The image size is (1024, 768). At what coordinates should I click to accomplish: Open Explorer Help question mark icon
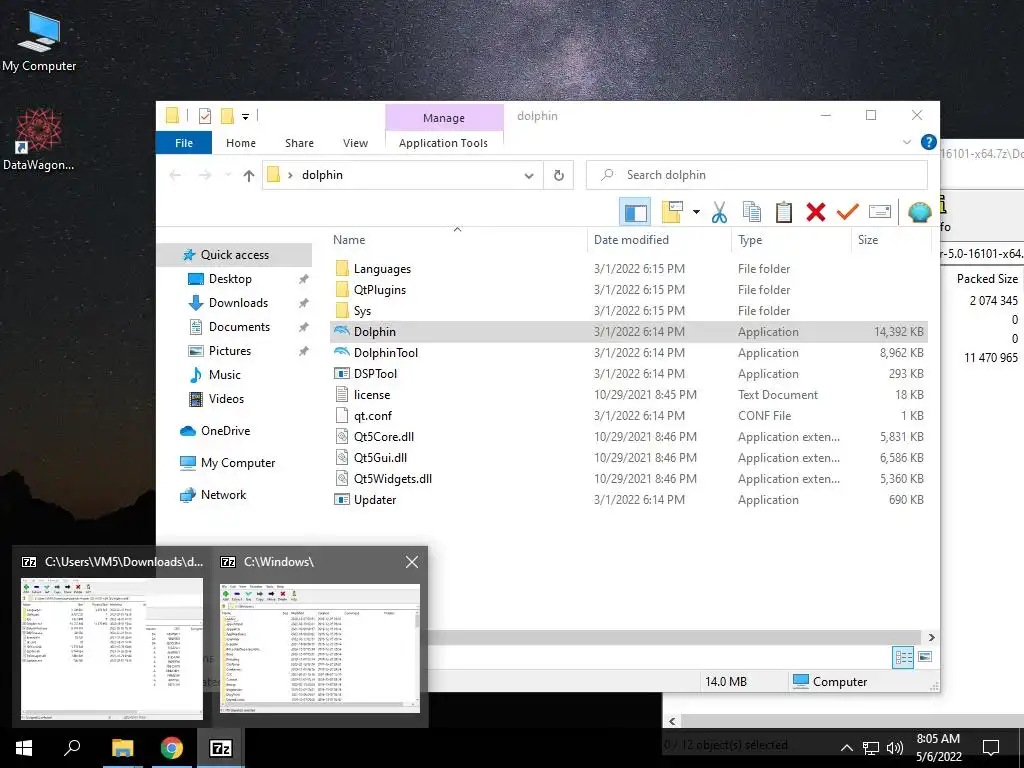(x=928, y=142)
